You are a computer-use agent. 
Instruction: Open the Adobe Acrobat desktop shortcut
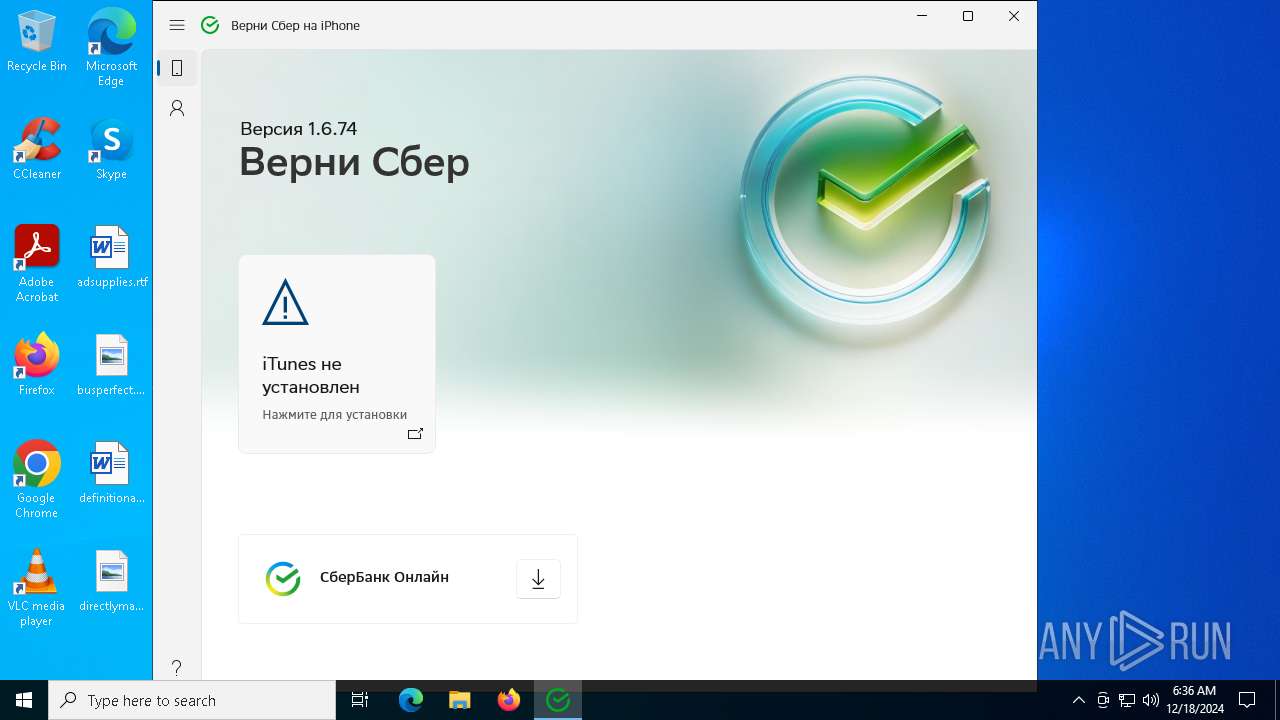(x=37, y=264)
